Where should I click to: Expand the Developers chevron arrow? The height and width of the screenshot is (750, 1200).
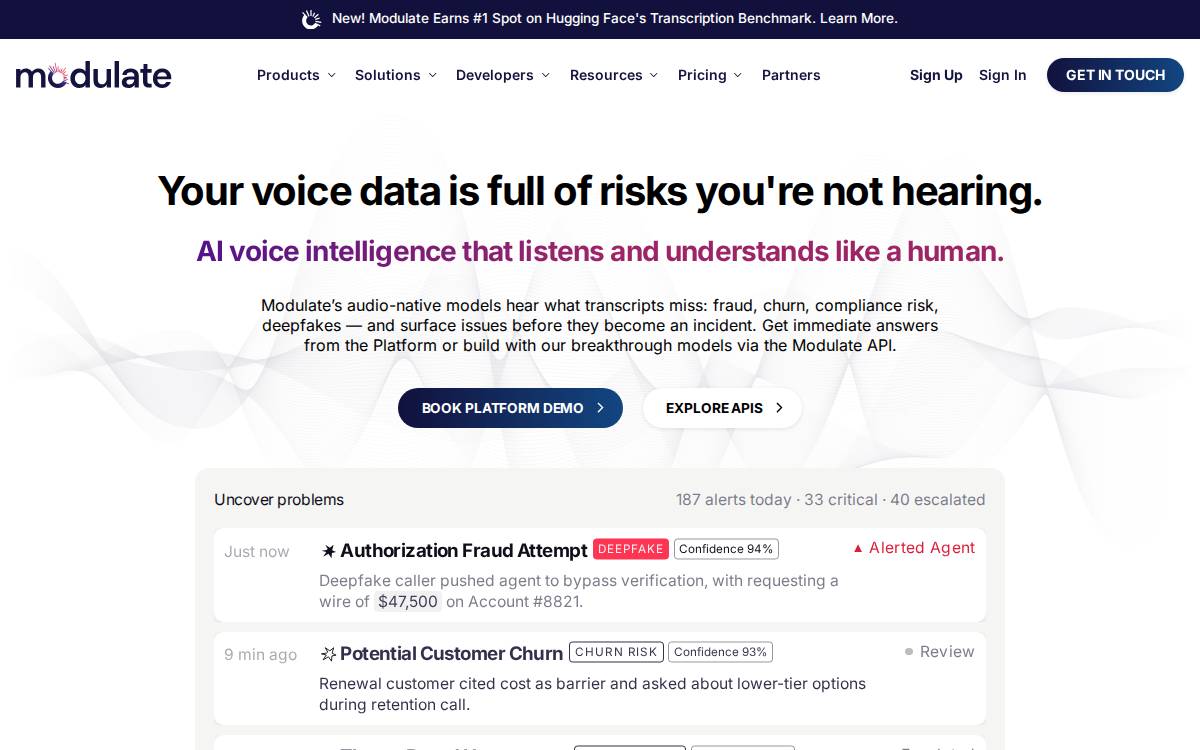(545, 75)
